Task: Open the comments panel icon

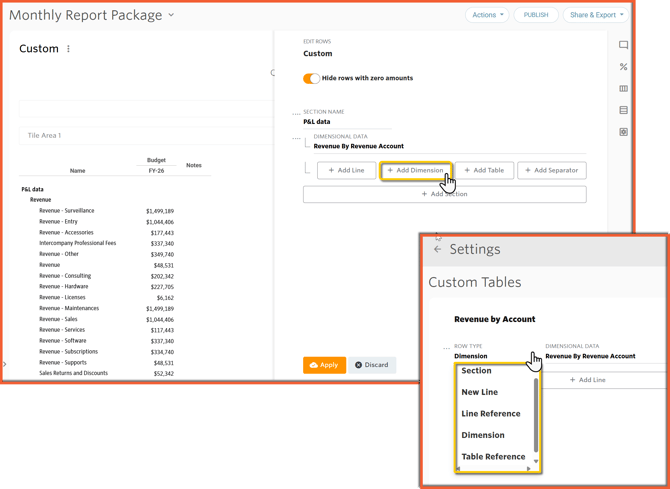Action: 623,45
